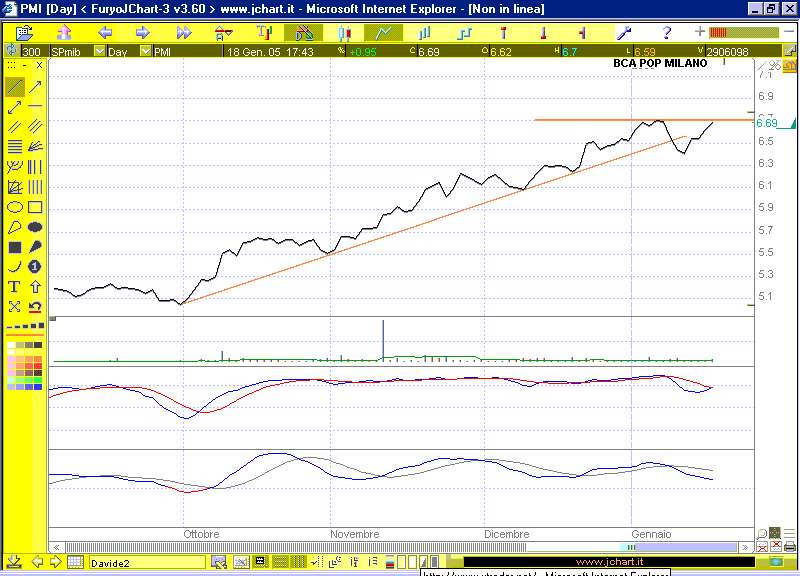Switch to line chart type
This screenshot has height=576, width=800.
(x=383, y=33)
